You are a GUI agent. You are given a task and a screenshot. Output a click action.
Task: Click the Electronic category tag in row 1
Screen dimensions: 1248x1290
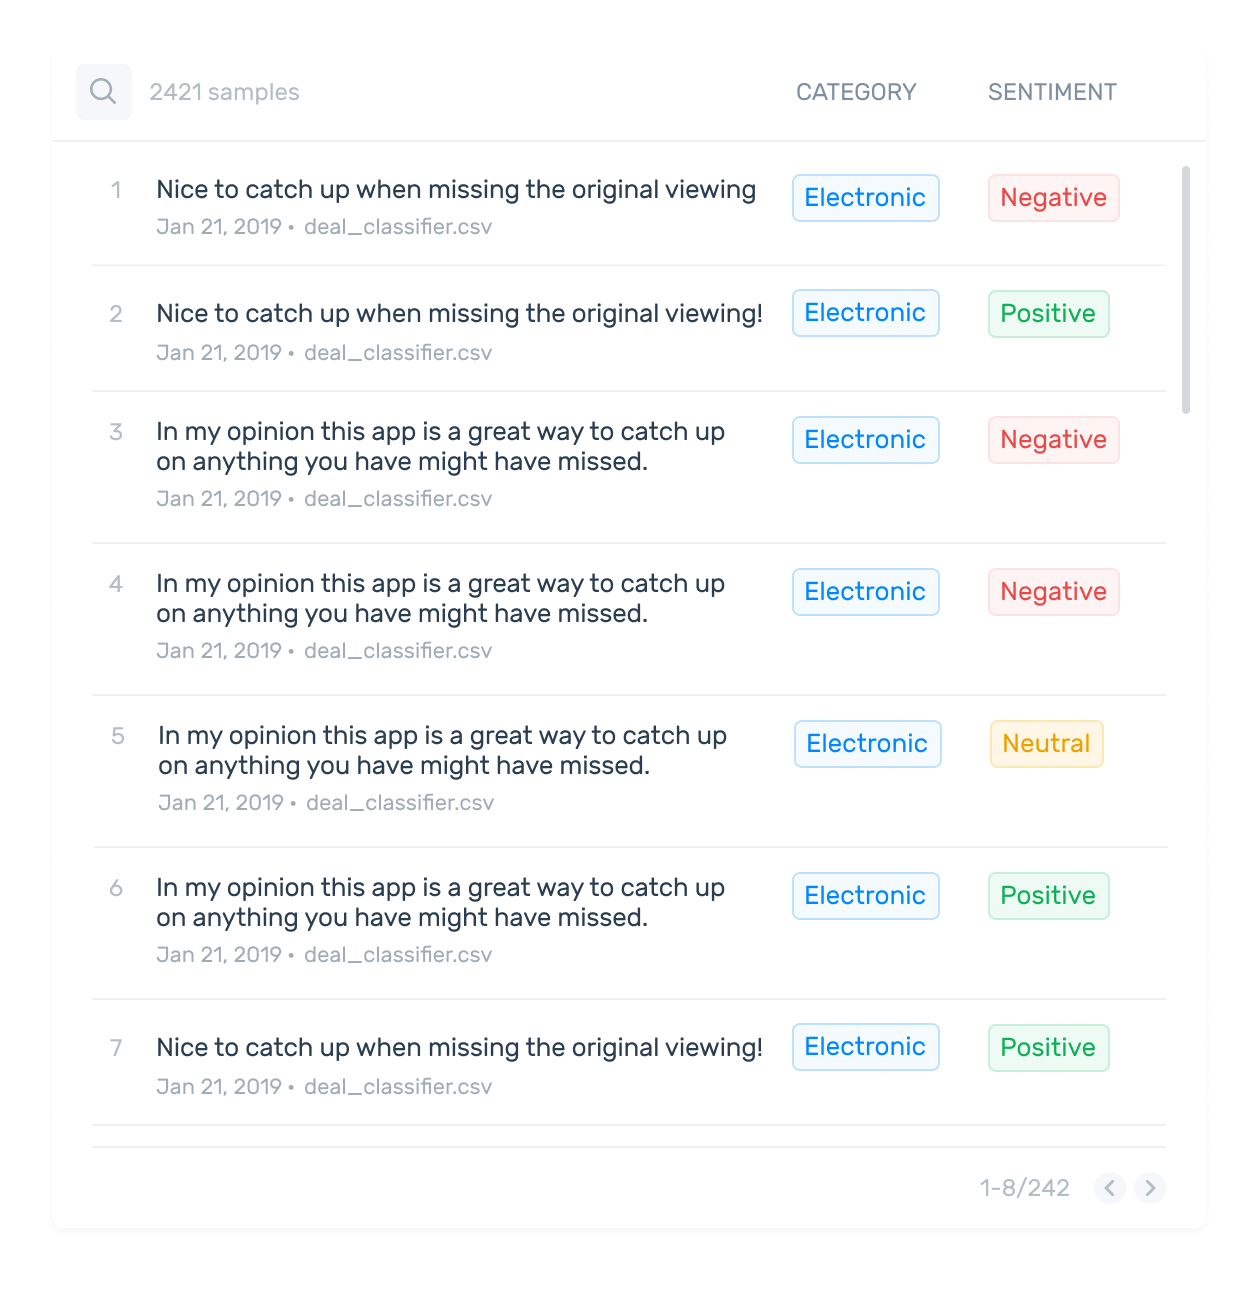tap(865, 198)
